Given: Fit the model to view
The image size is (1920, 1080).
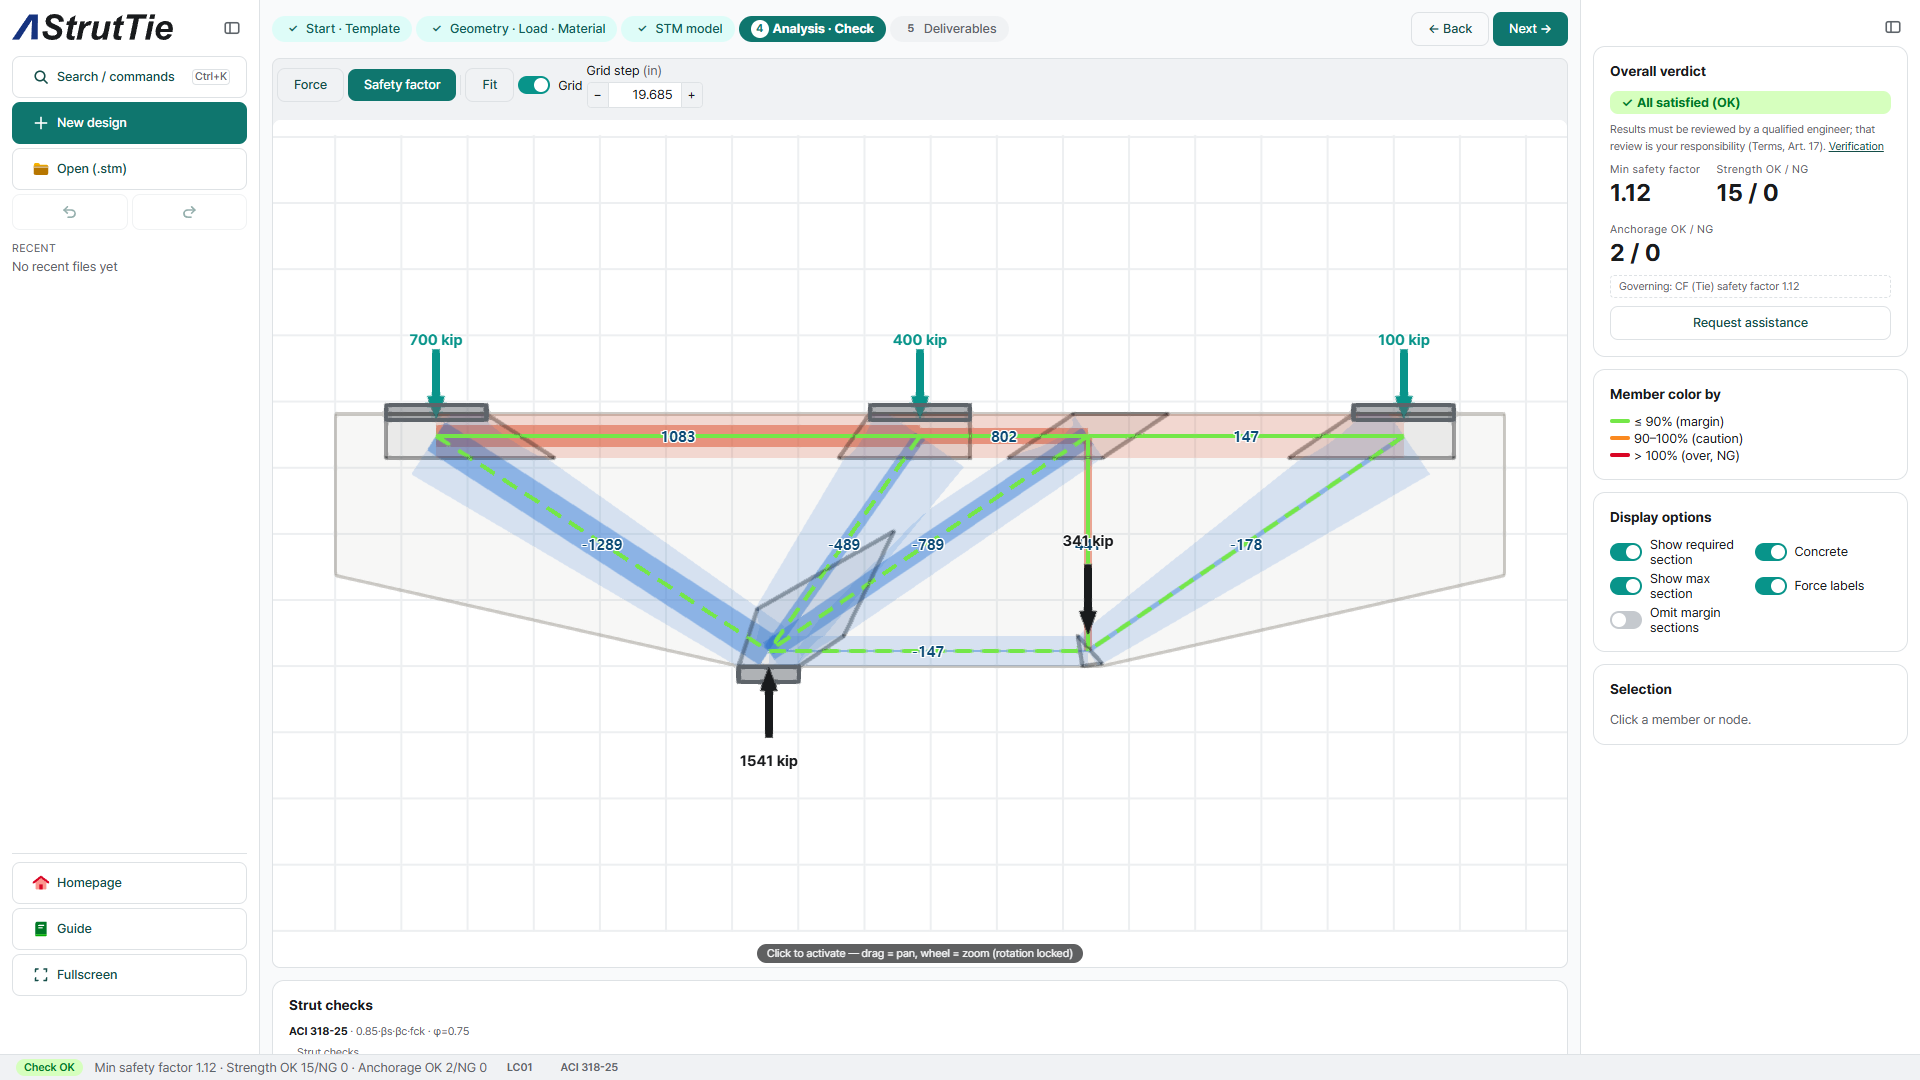Looking at the screenshot, I should point(489,85).
